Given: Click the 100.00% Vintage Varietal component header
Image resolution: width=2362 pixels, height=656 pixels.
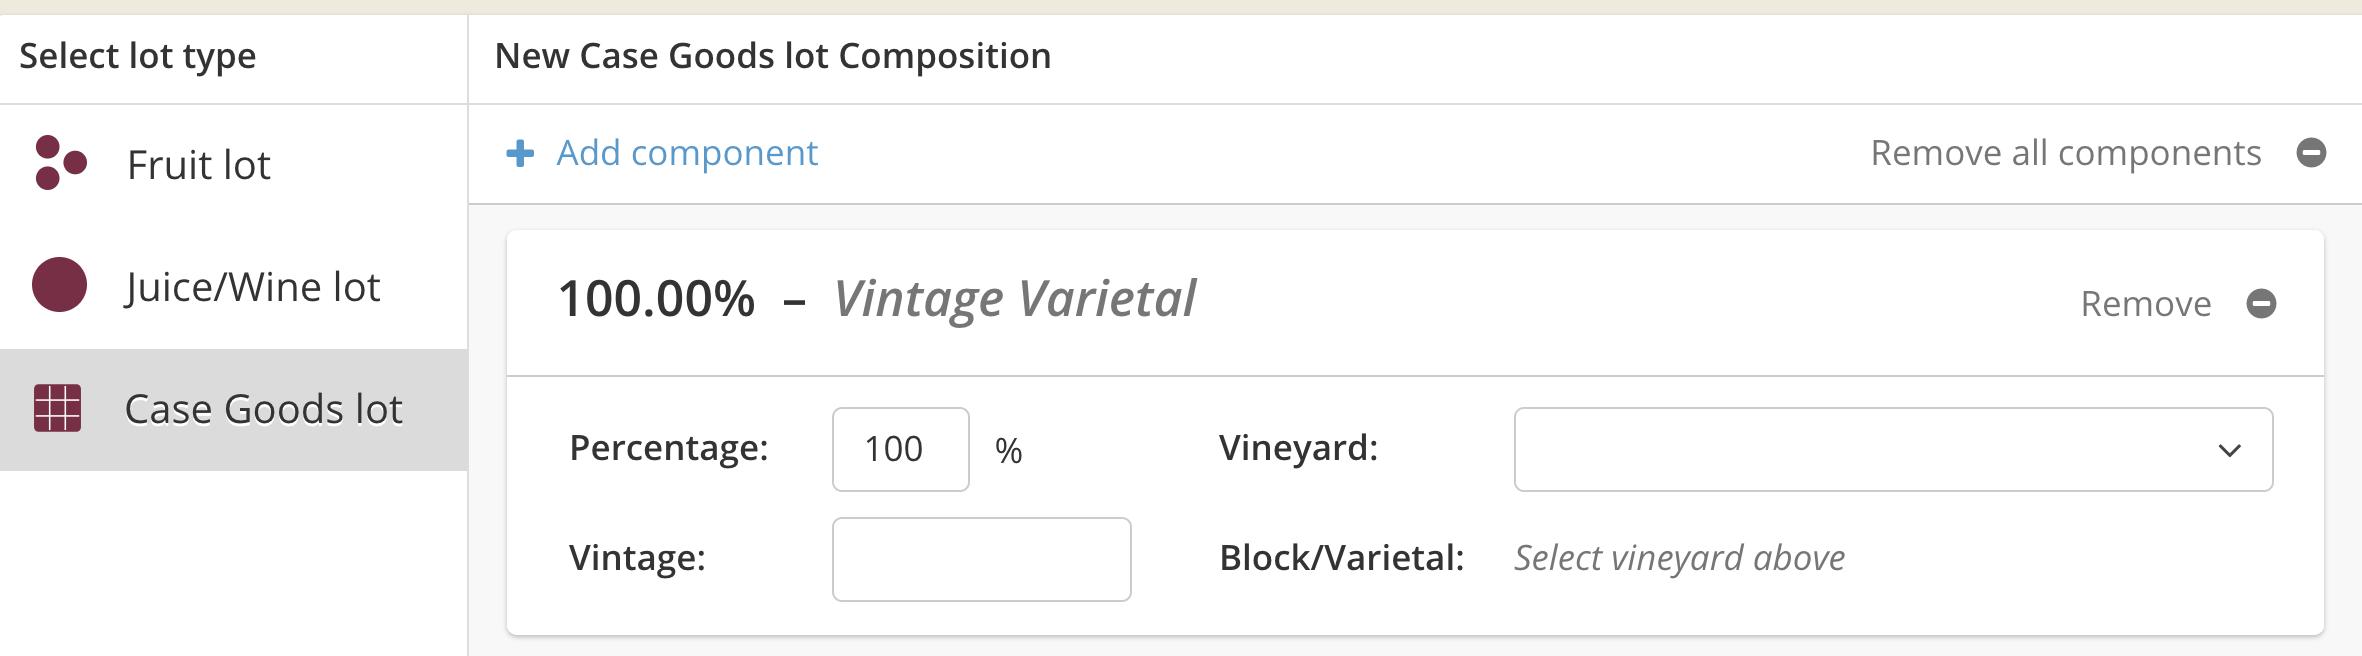Looking at the screenshot, I should (877, 299).
